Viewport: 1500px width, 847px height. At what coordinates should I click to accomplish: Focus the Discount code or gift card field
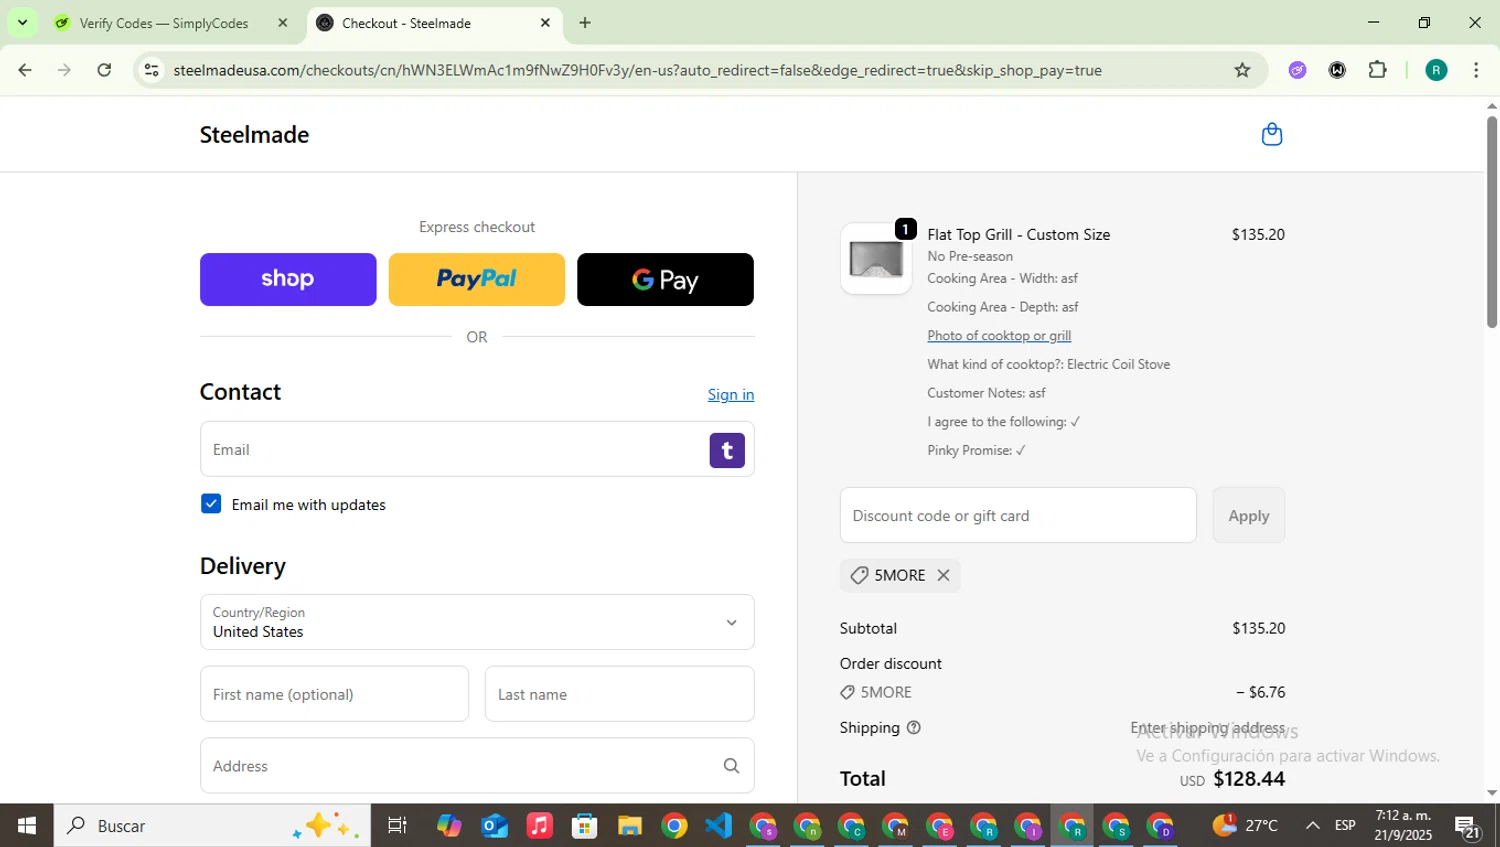pyautogui.click(x=1018, y=515)
